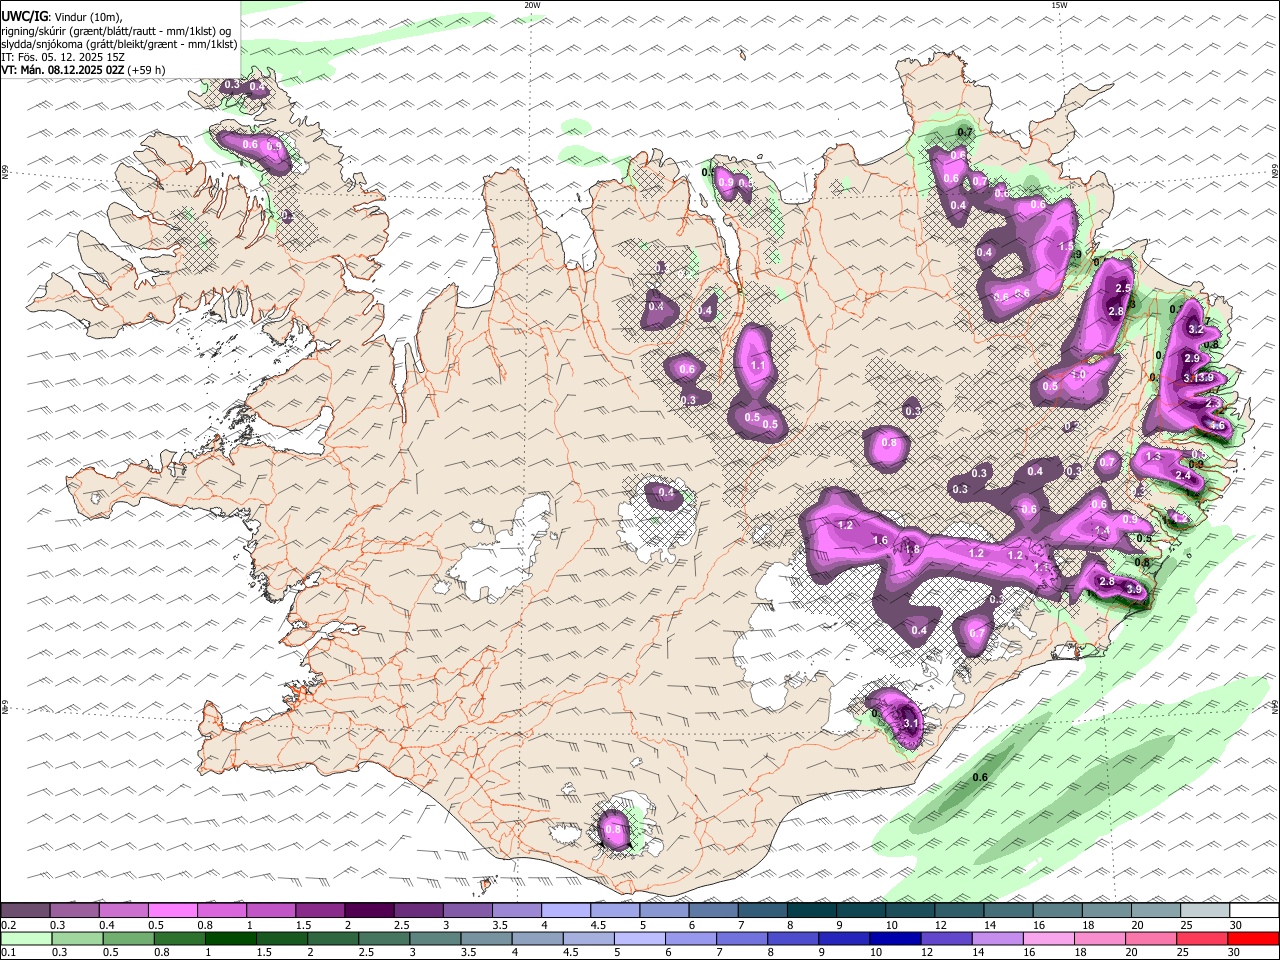The height and width of the screenshot is (960, 1280).
Task: Click the 'rigning/skúrir' legend description line
Action: [117, 31]
